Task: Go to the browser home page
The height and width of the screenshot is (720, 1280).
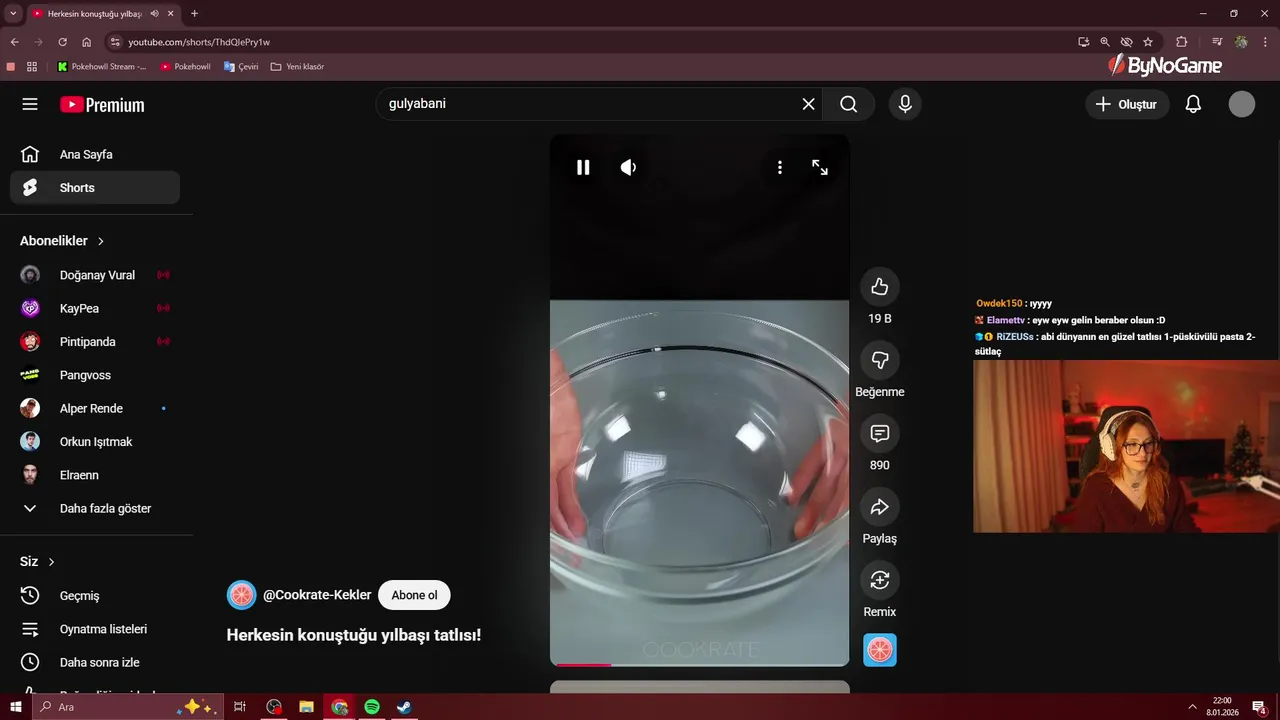Action: (87, 42)
